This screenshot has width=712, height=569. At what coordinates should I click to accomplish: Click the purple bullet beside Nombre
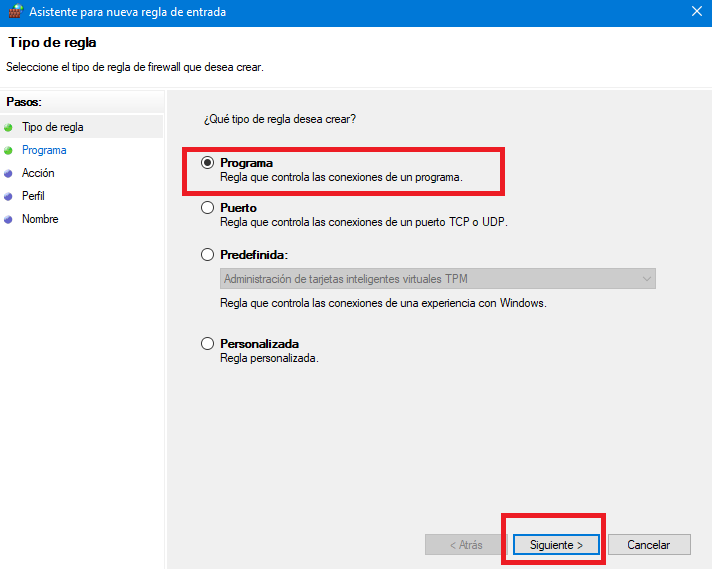click(x=8, y=219)
